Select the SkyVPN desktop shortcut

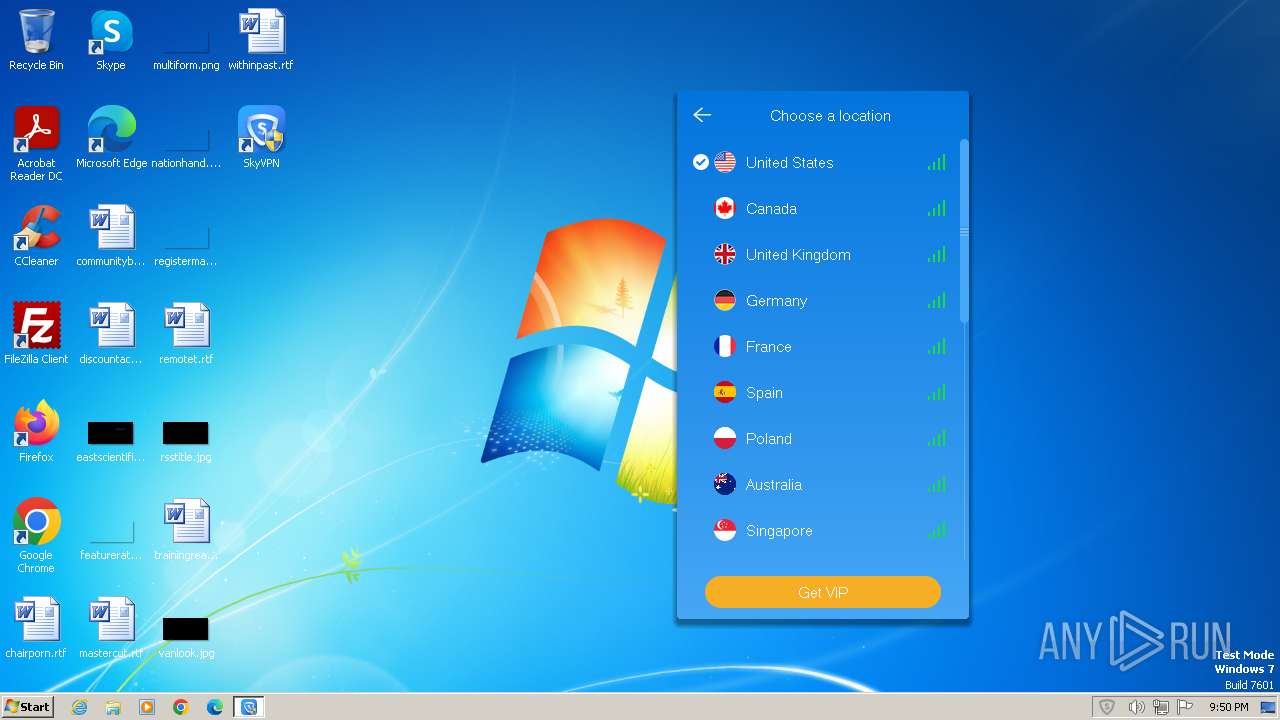[261, 138]
